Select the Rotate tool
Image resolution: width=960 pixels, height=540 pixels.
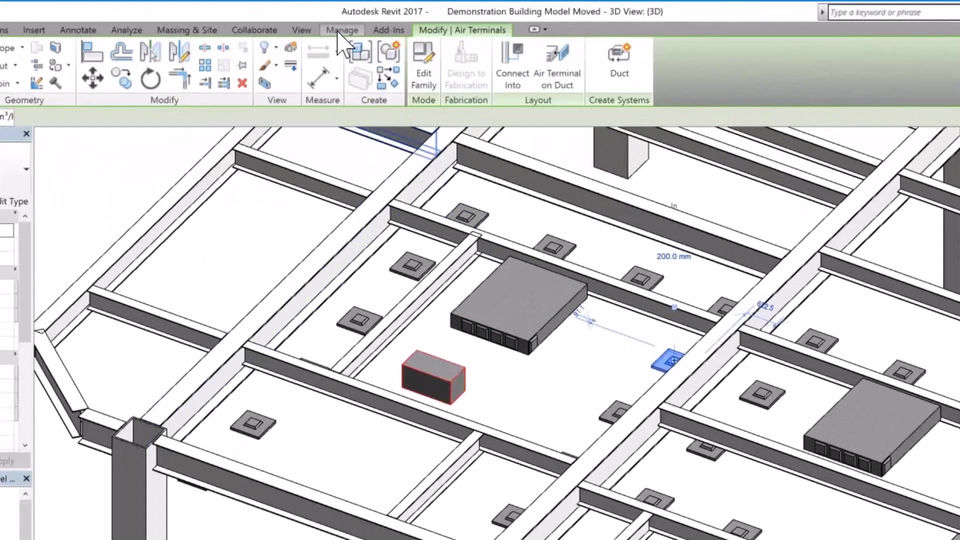coord(150,79)
